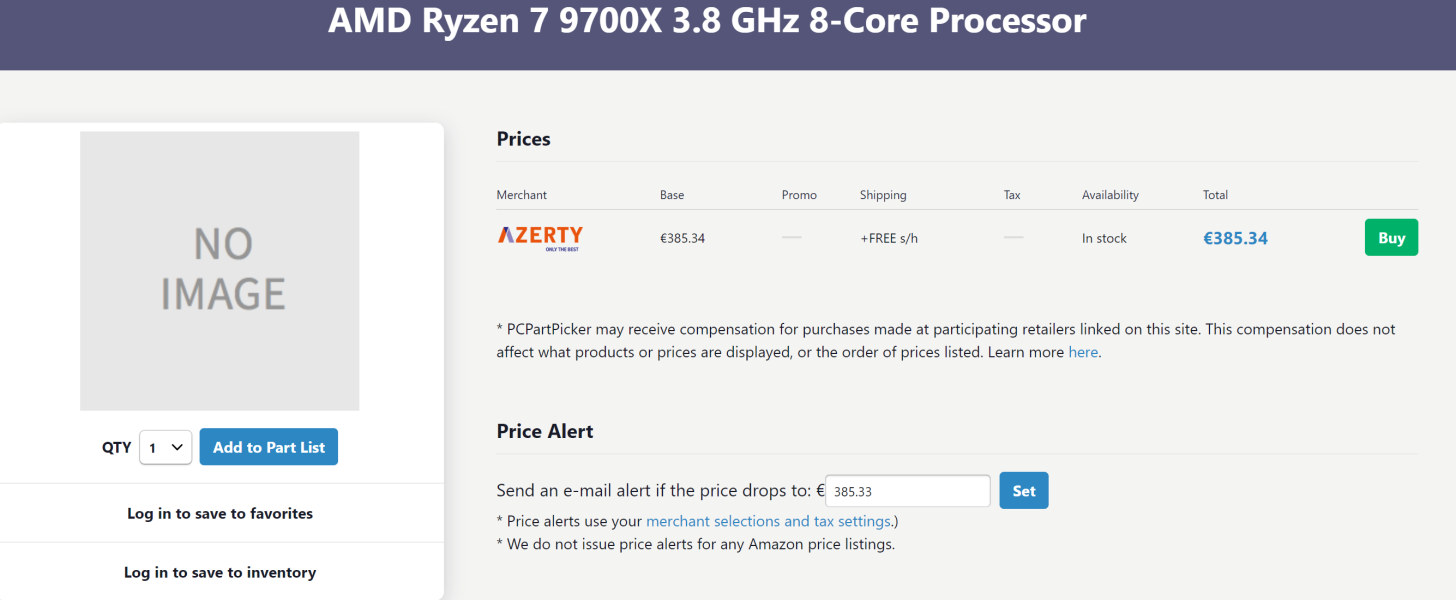Open the 'here' compensation info link
The width and height of the screenshot is (1456, 600).
[1083, 351]
